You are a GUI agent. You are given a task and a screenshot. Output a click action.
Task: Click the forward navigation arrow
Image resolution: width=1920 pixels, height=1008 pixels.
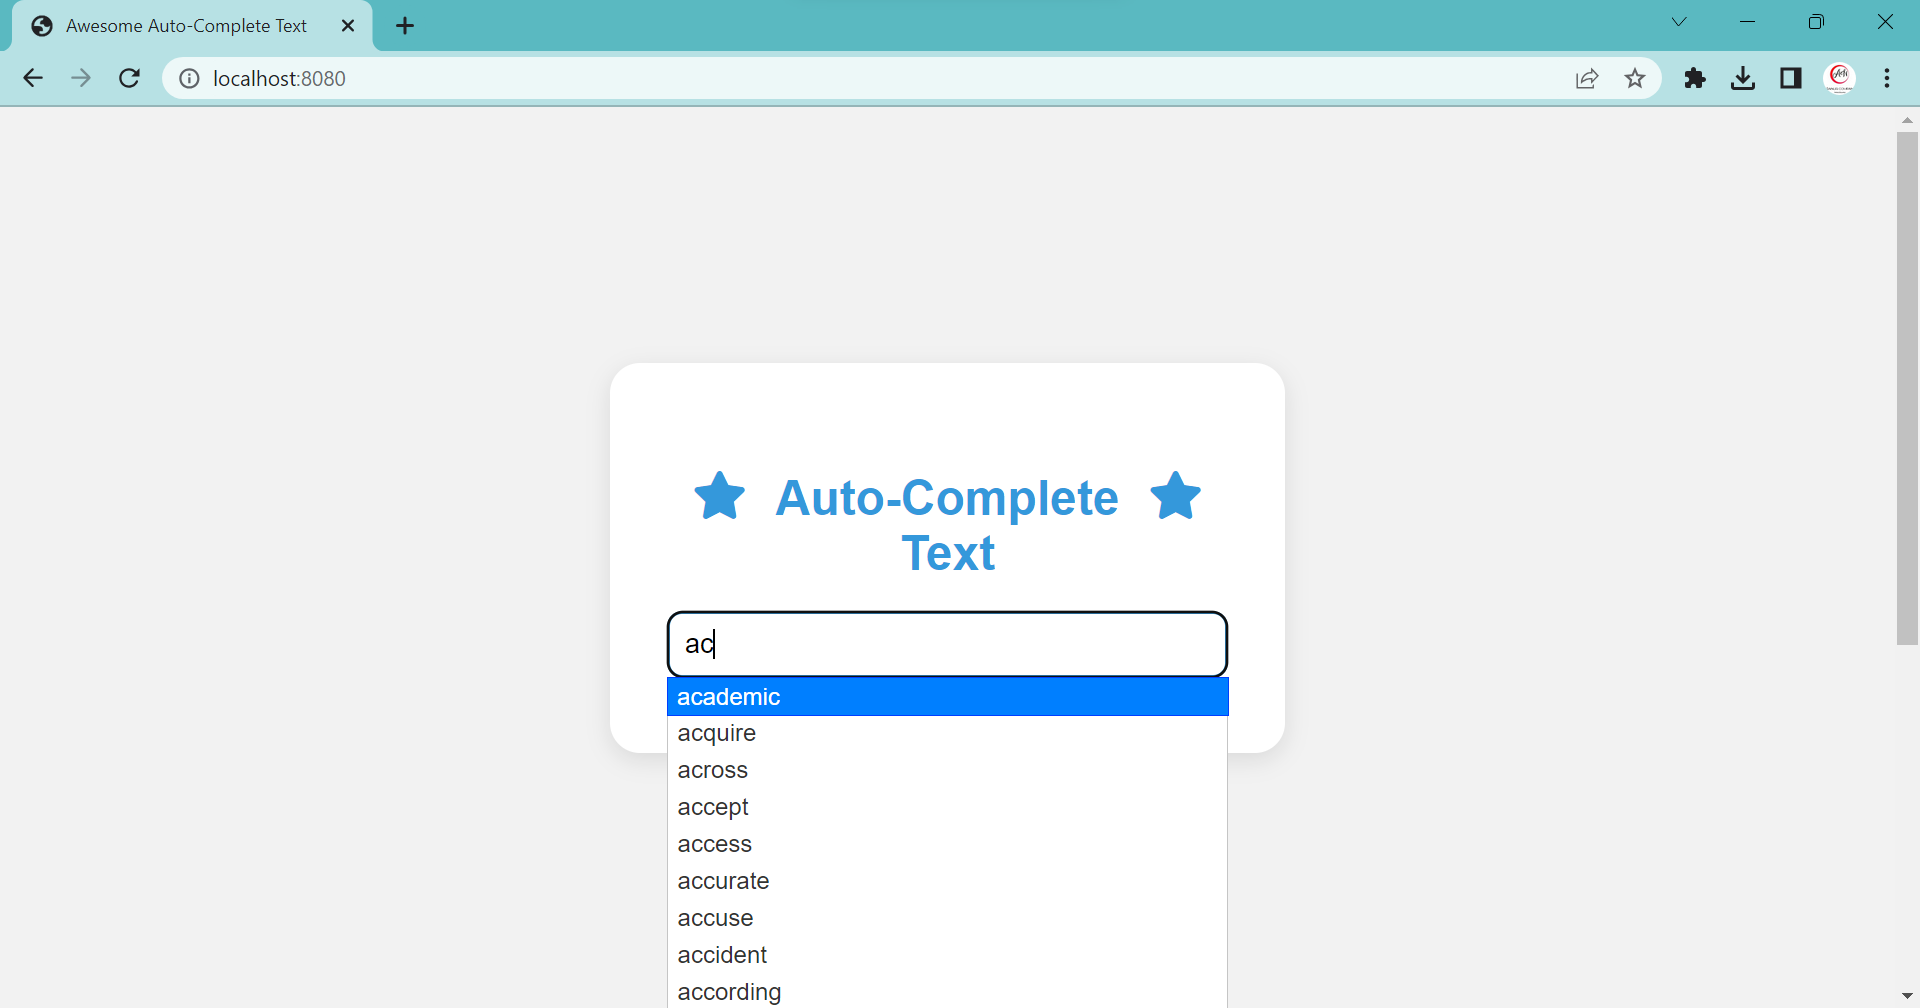81,78
